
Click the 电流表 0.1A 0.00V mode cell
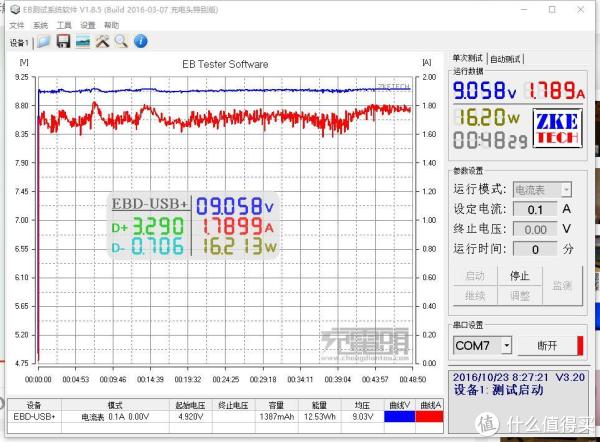click(x=115, y=417)
